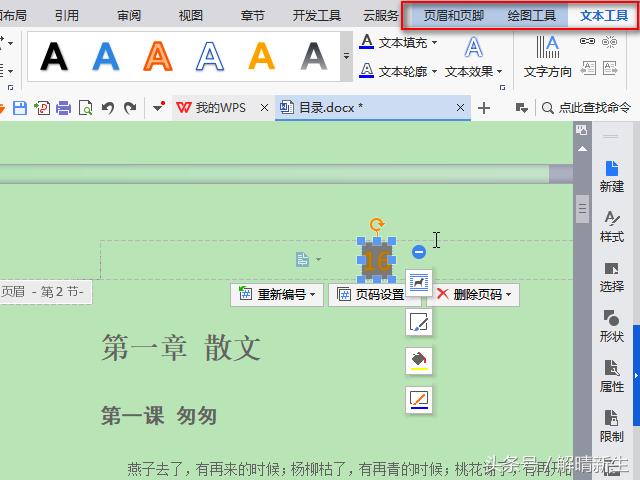Apply the black text preset style
This screenshot has width=640, height=480.
[54, 57]
